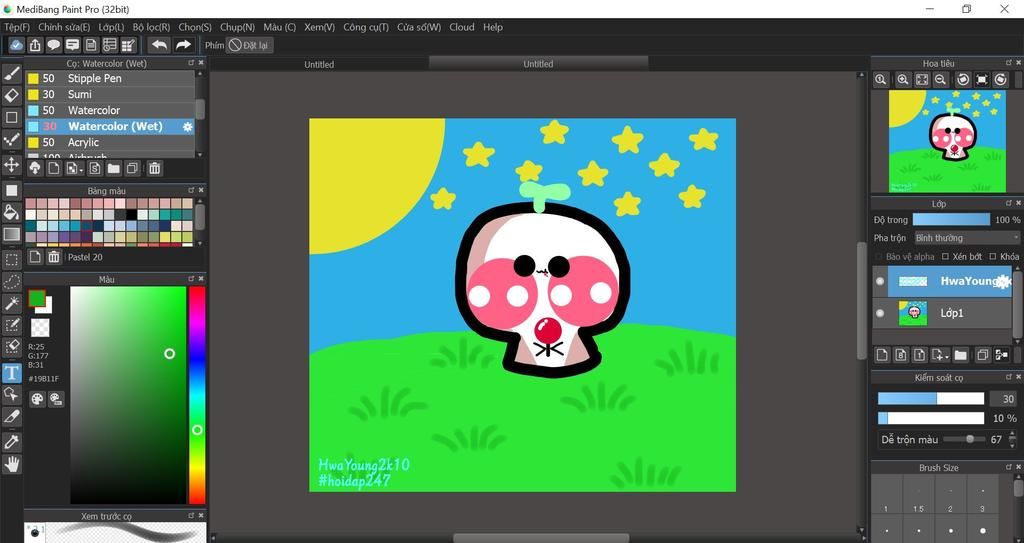
Task: Open the add special layer dropdown
Action: tap(940, 355)
